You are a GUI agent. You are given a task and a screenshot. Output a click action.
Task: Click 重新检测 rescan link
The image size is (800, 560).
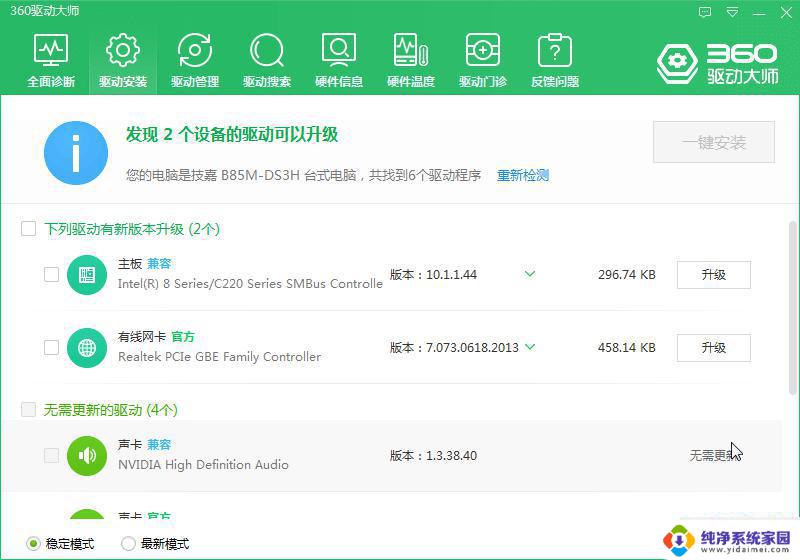tap(523, 175)
